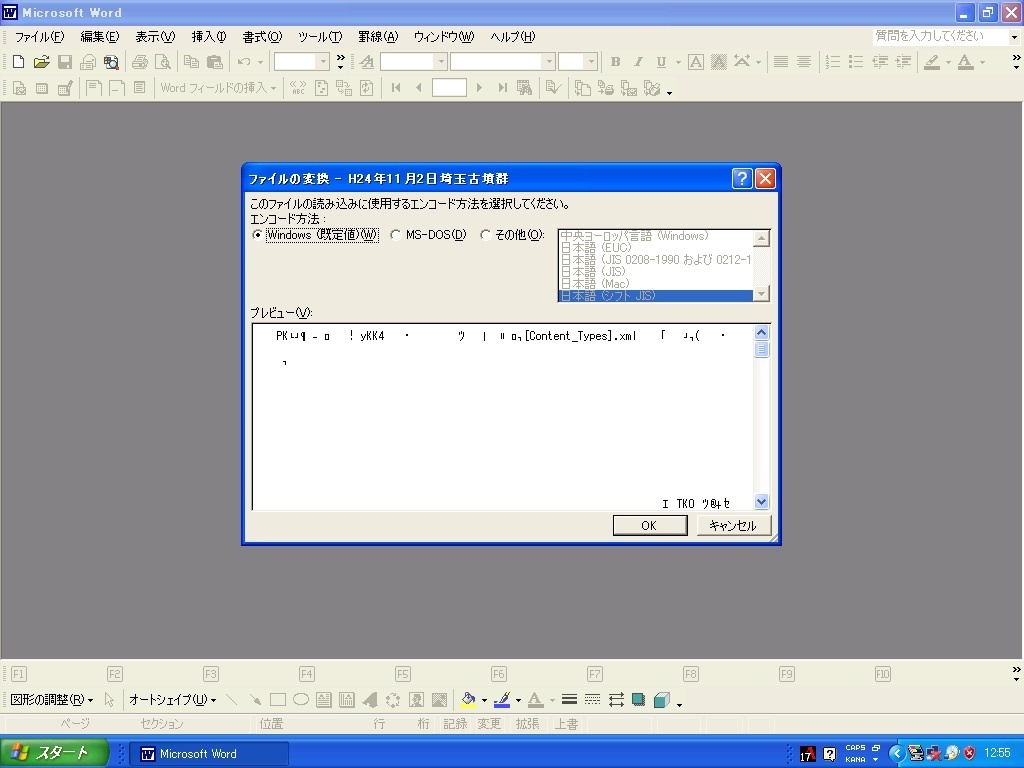Image resolution: width=1024 pixels, height=768 pixels.
Task: Click the Align Left icon
Action: (780, 62)
